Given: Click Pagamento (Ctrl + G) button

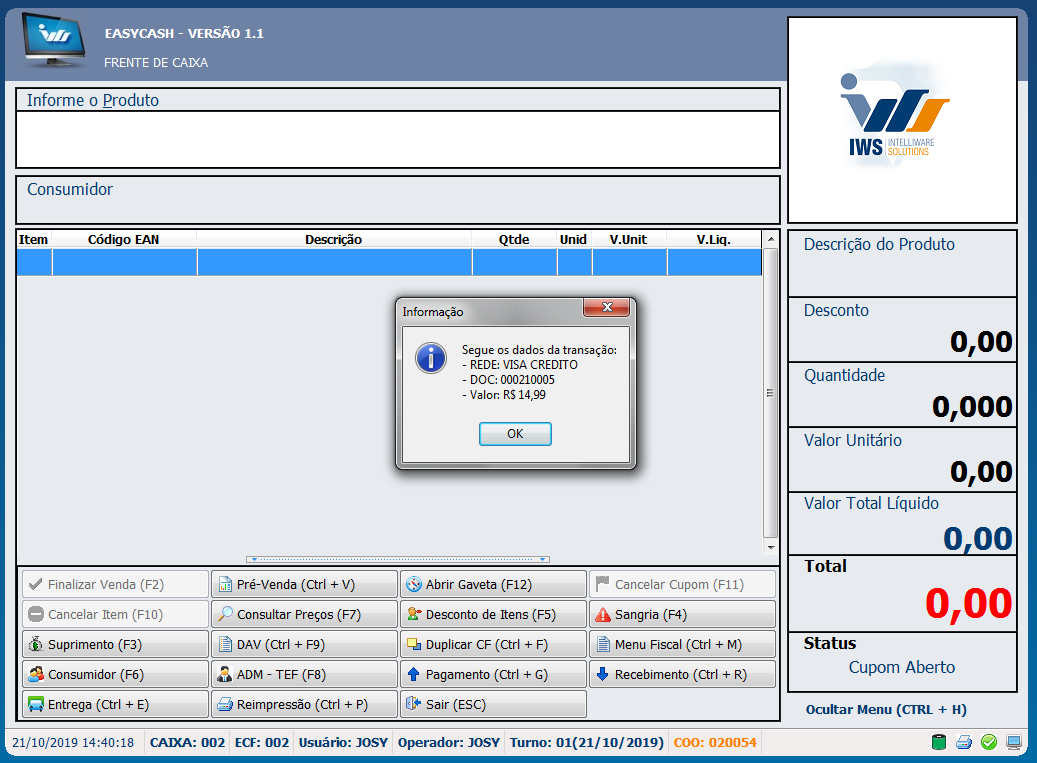Looking at the screenshot, I should coord(493,674).
